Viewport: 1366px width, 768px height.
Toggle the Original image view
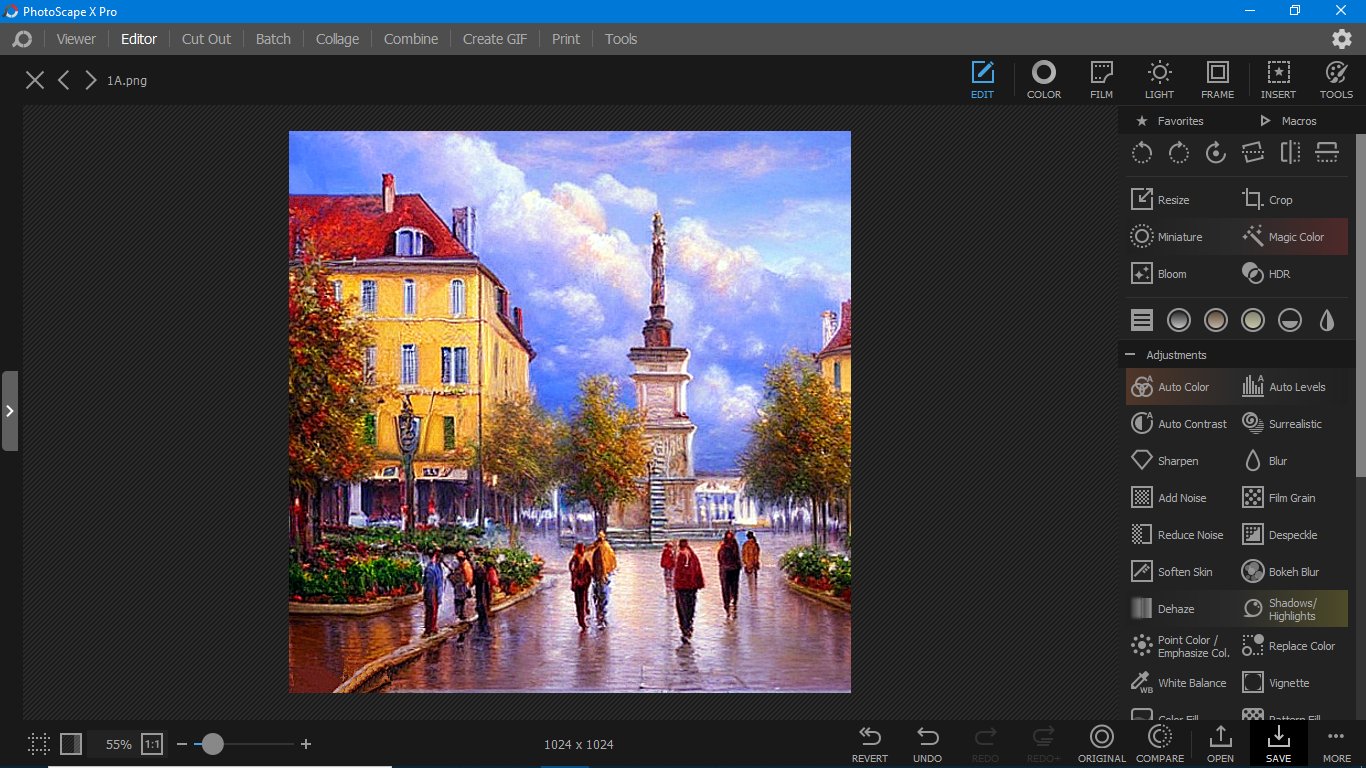(1102, 745)
